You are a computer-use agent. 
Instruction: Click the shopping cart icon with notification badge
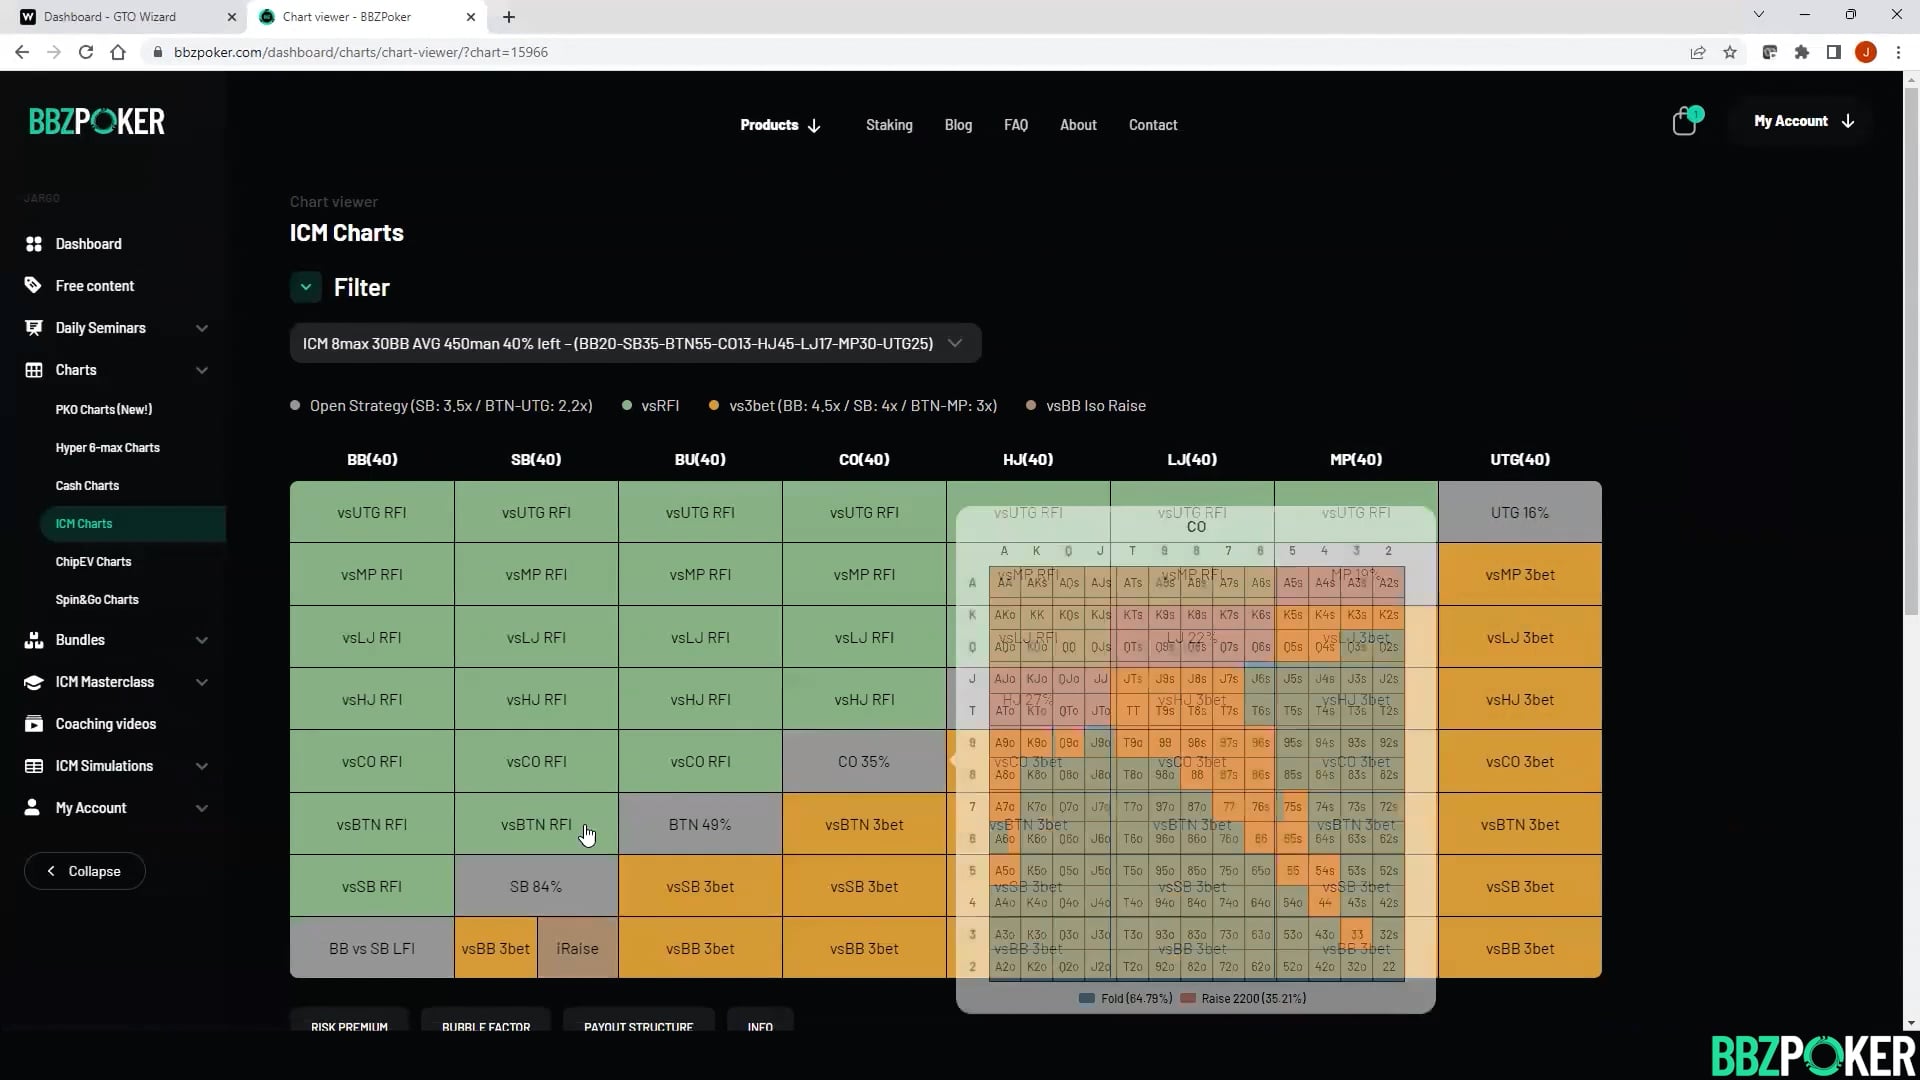point(1685,121)
